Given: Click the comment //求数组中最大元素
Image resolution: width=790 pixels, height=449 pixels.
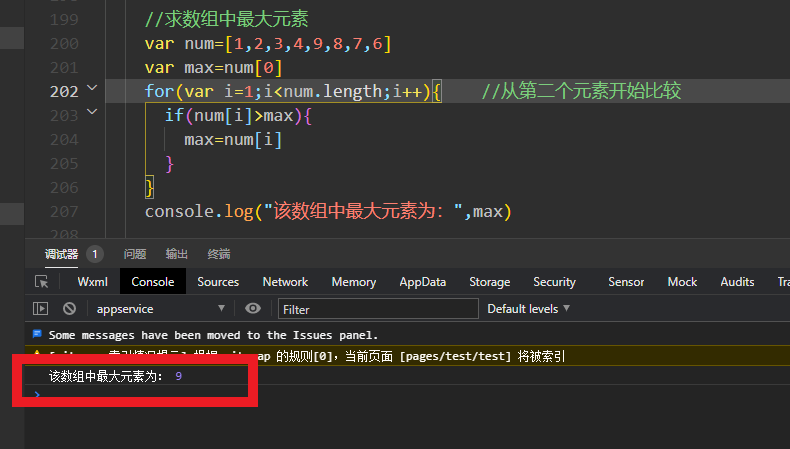Looking at the screenshot, I should pyautogui.click(x=226, y=19).
